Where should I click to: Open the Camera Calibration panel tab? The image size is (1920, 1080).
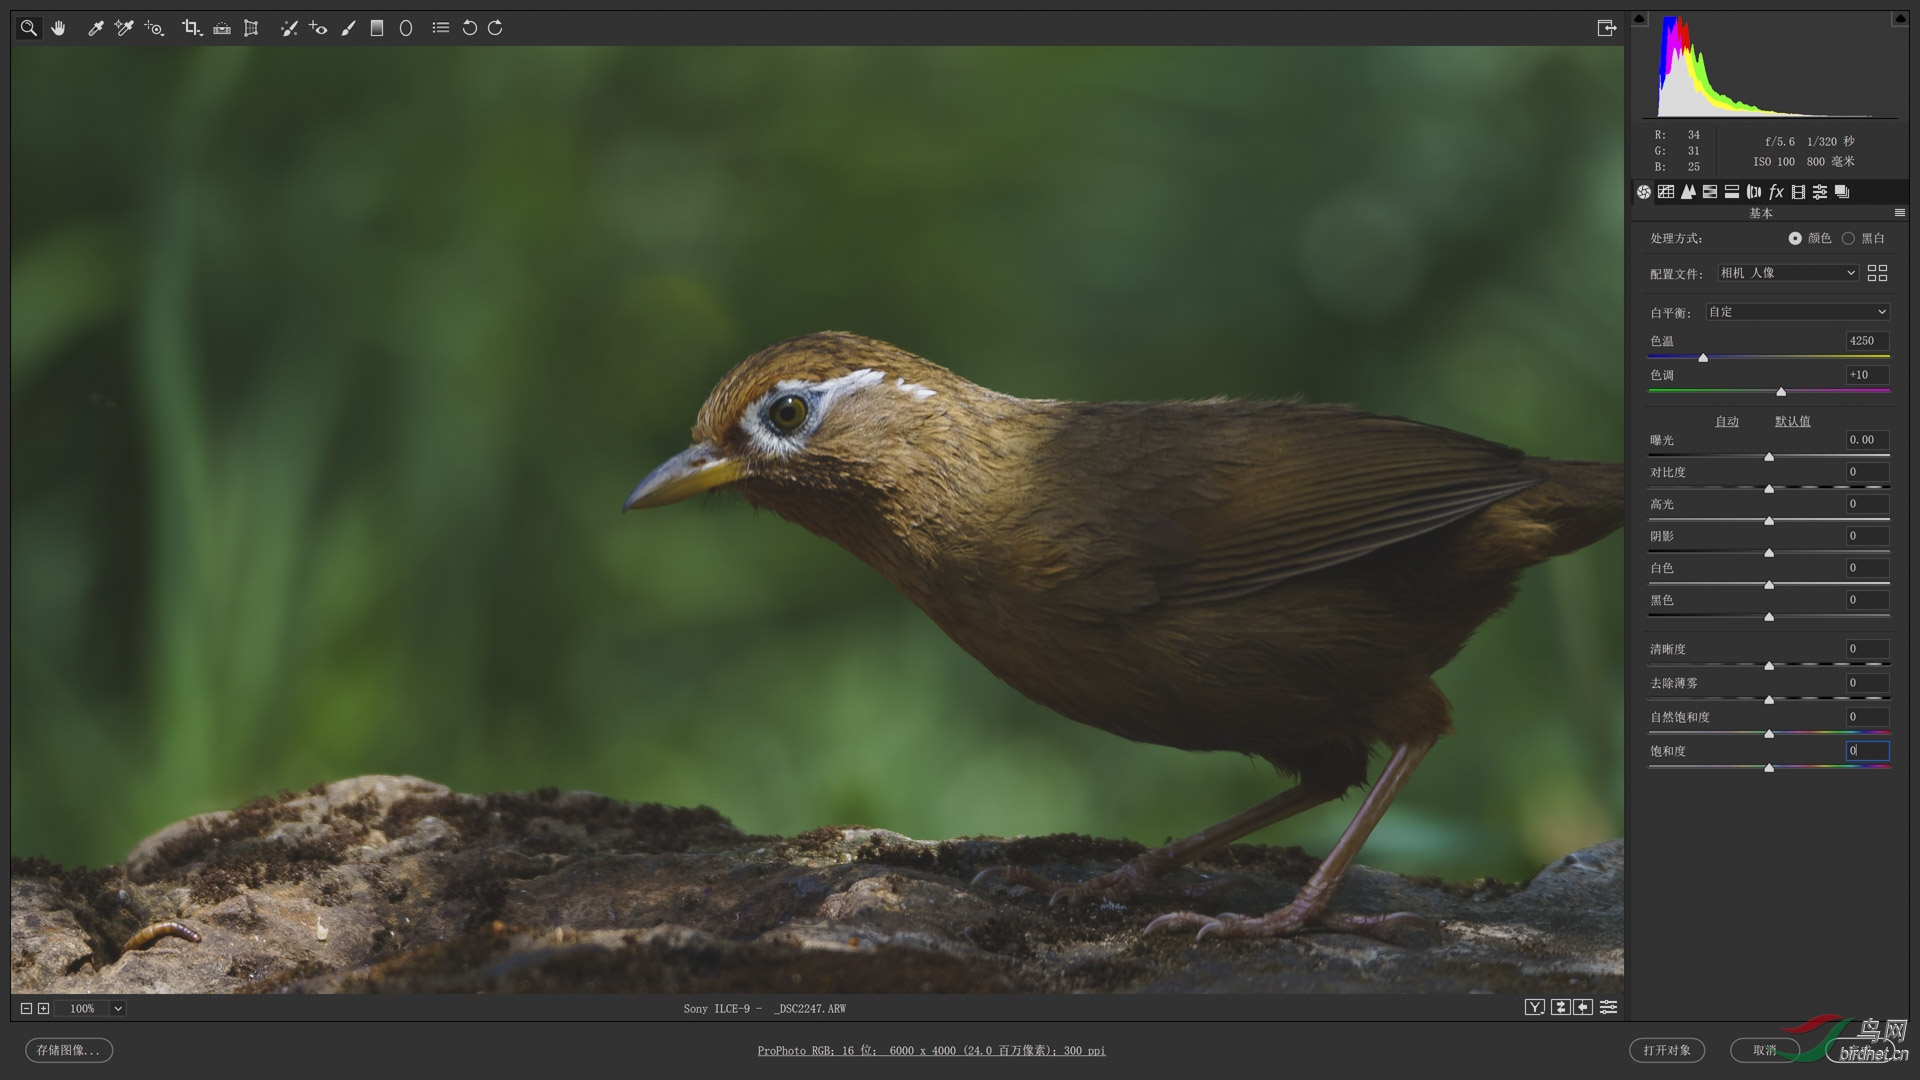(x=1798, y=192)
